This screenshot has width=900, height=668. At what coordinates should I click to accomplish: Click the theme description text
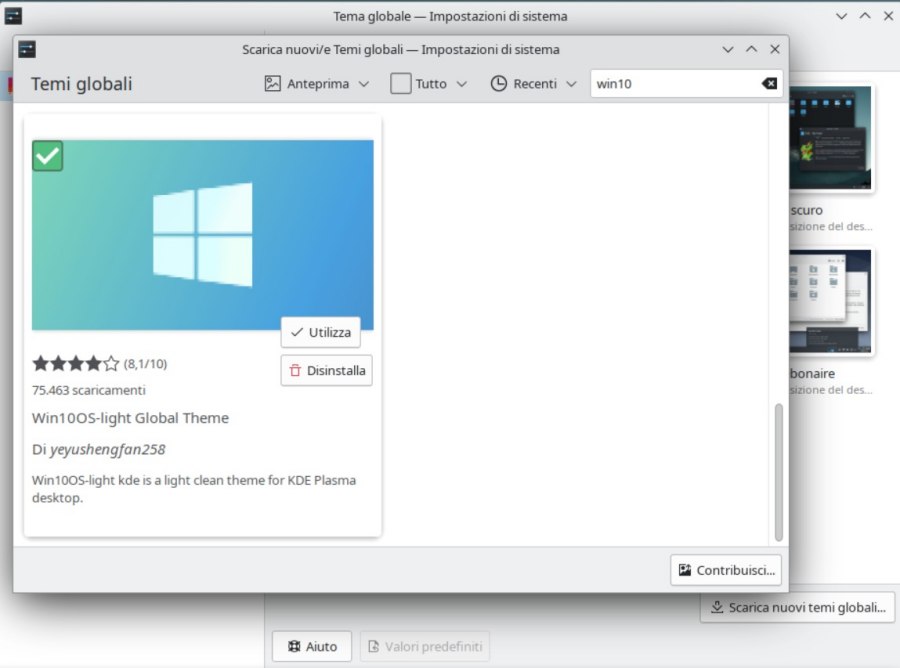coord(194,489)
